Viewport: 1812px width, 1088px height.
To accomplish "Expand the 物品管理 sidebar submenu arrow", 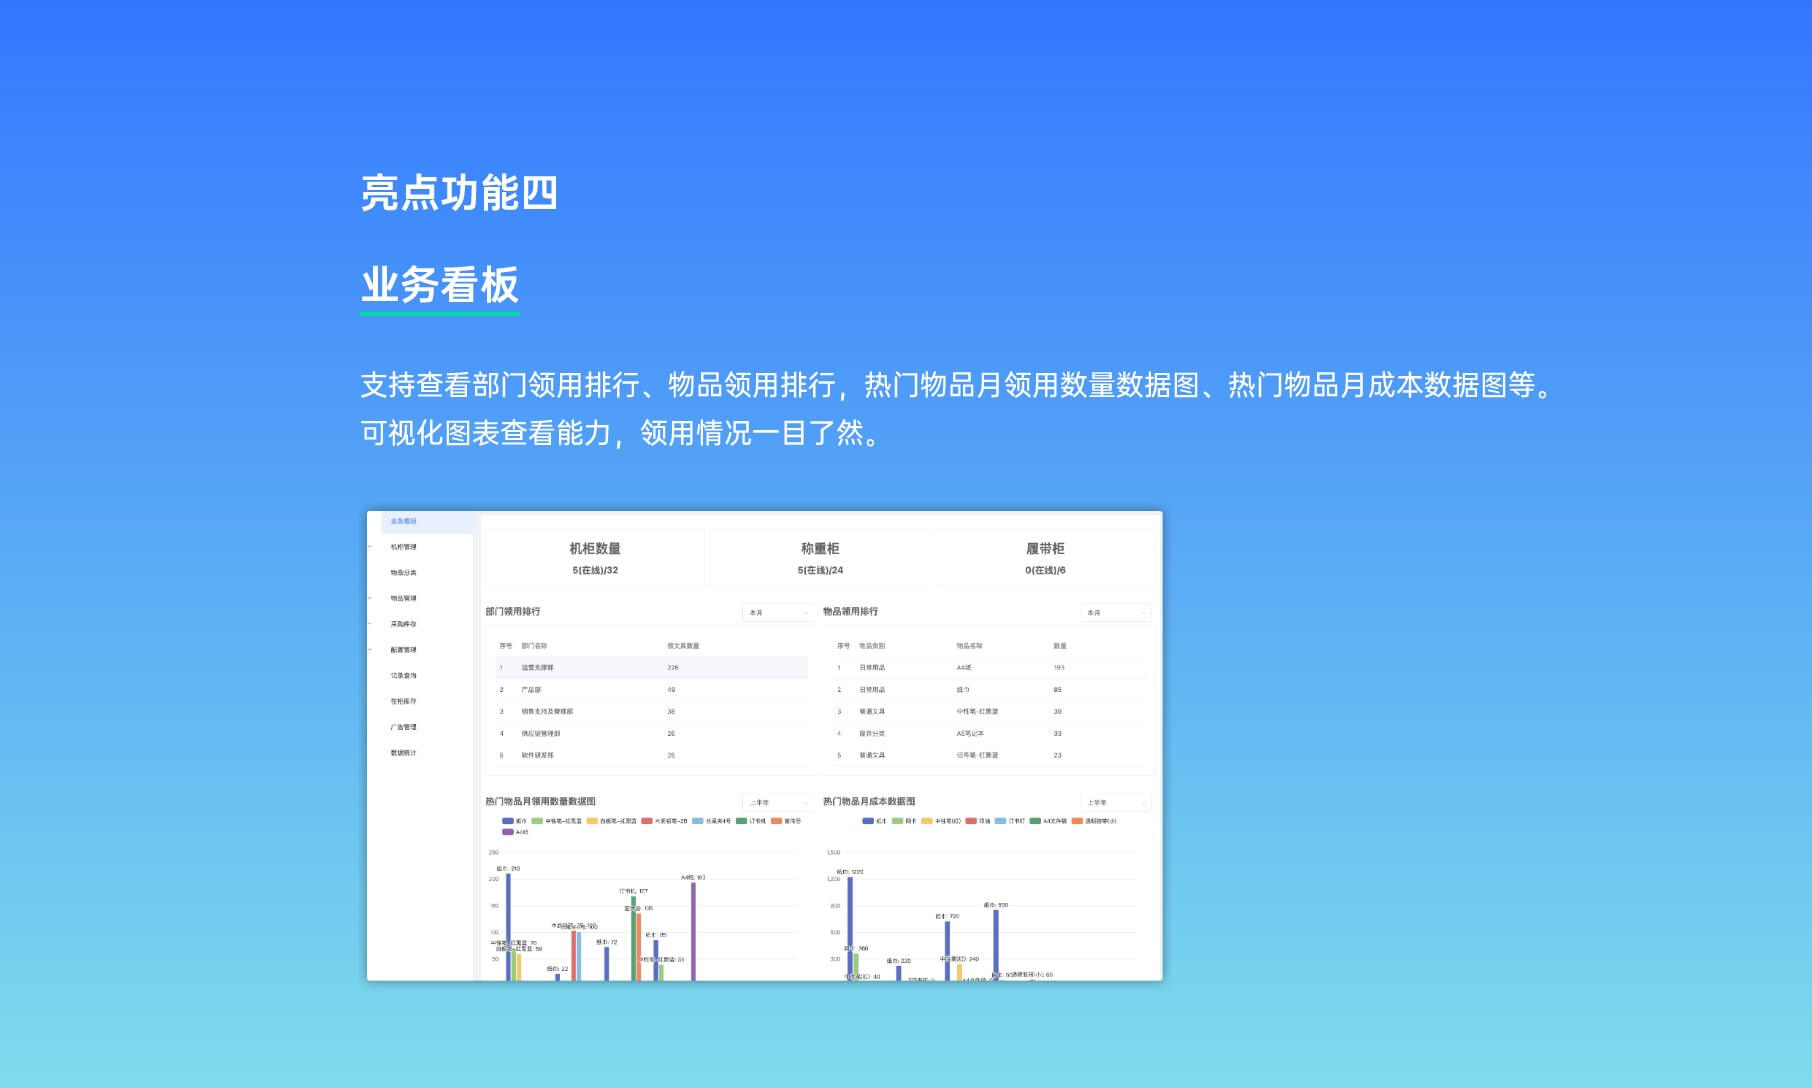I will (x=371, y=598).
